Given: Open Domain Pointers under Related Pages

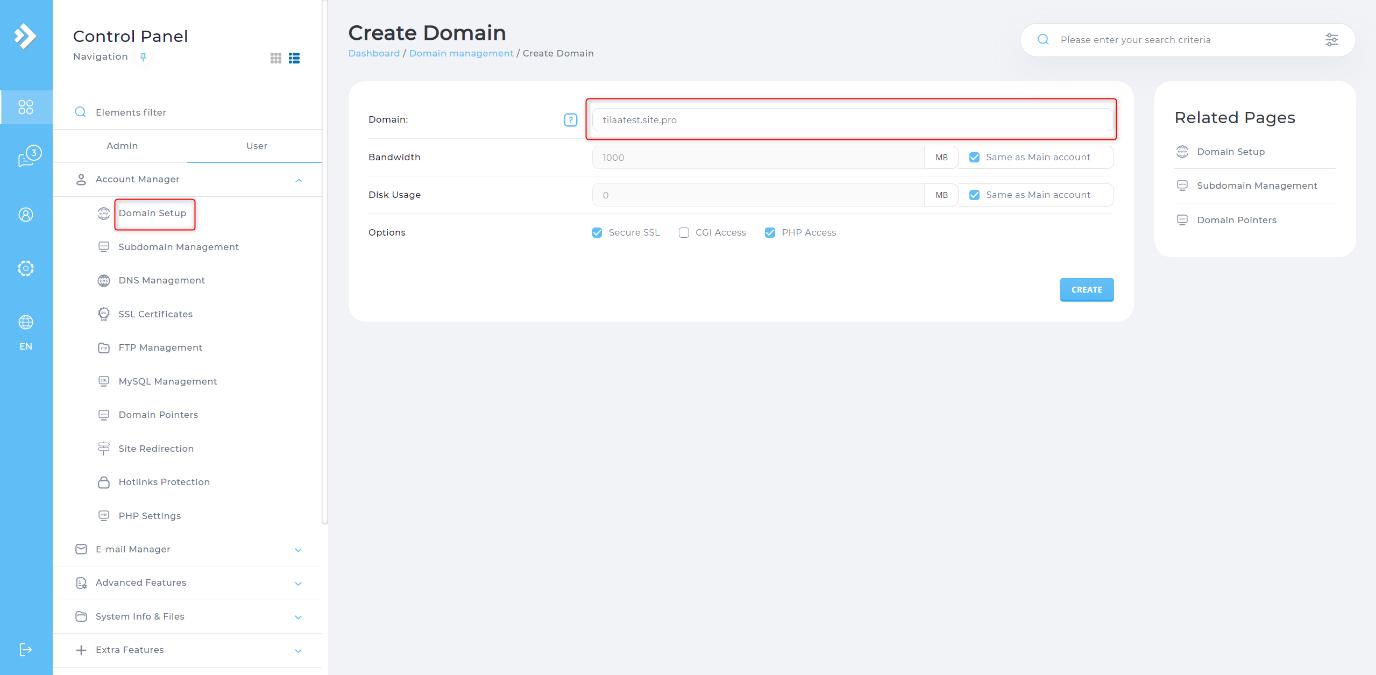Looking at the screenshot, I should tap(1237, 220).
